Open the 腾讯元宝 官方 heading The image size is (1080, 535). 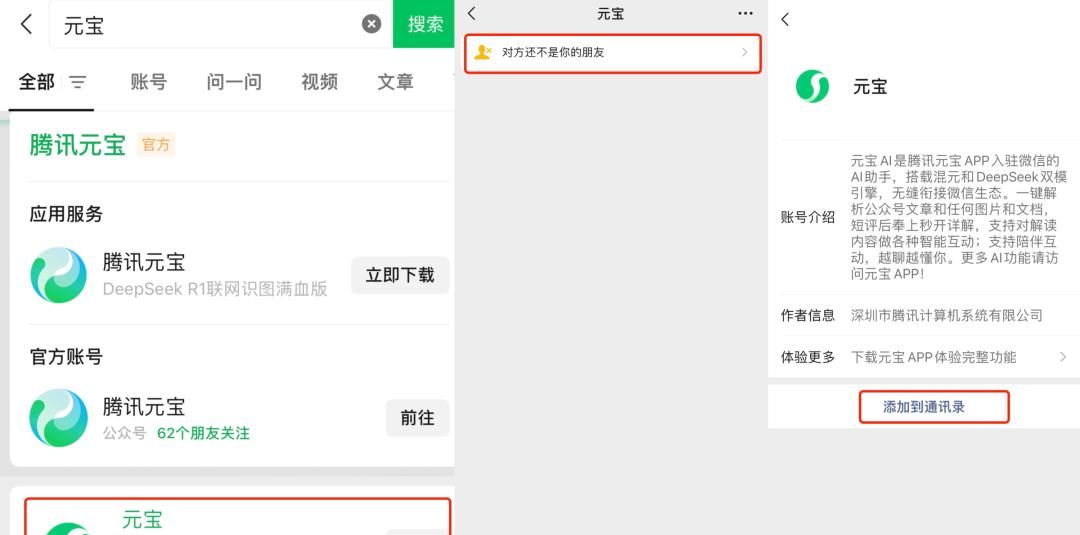(78, 145)
